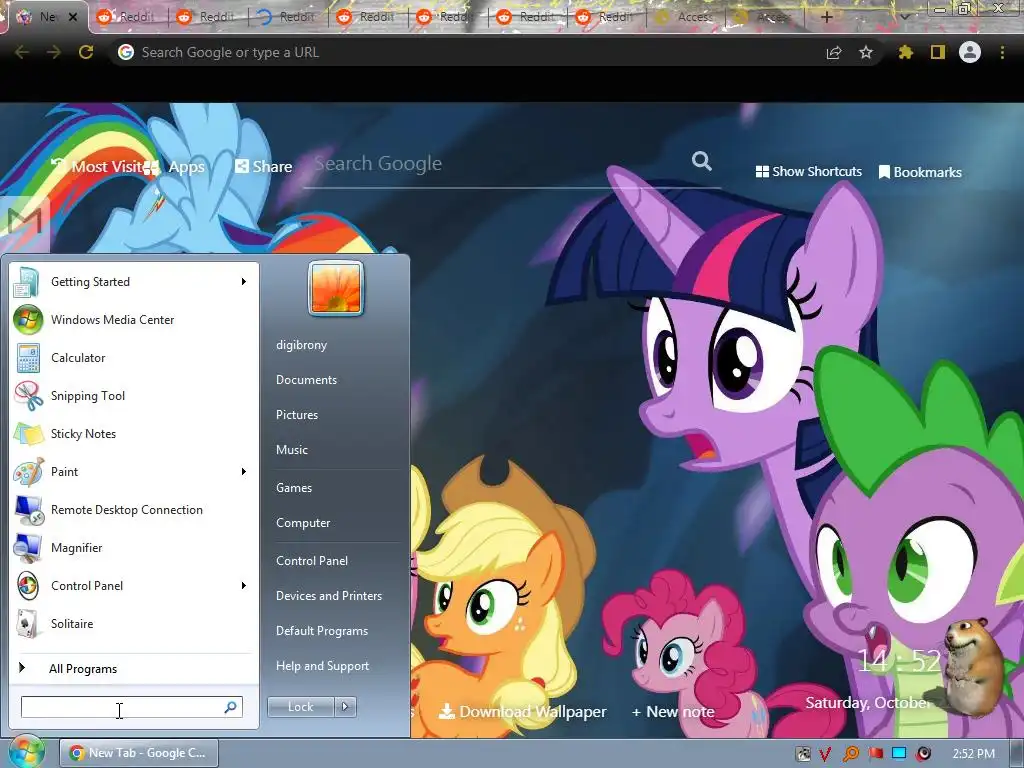Open Control Panel in pinned programs list

coord(134,586)
